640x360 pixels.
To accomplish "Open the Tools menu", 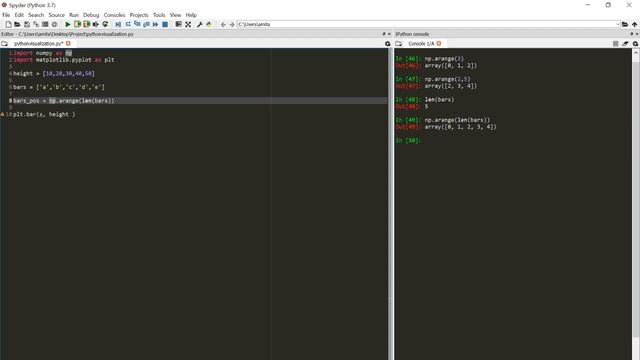I will [x=159, y=15].
